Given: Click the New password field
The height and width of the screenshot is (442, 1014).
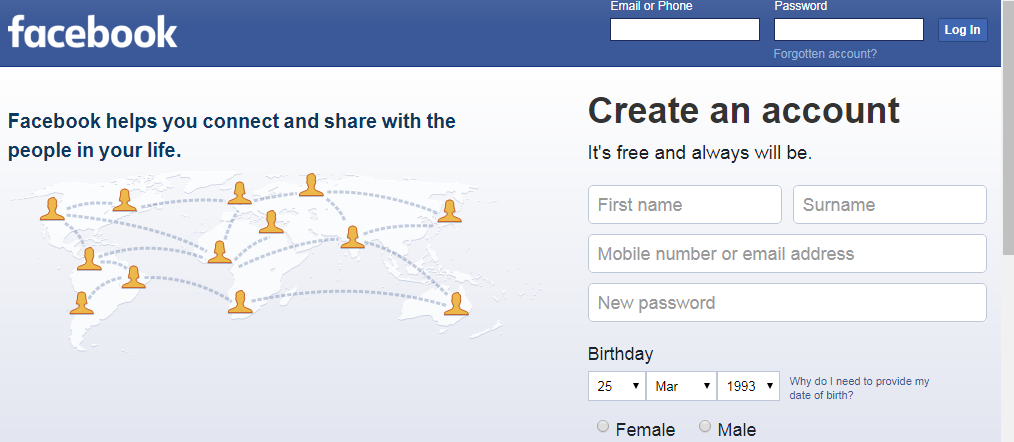Looking at the screenshot, I should click(787, 302).
